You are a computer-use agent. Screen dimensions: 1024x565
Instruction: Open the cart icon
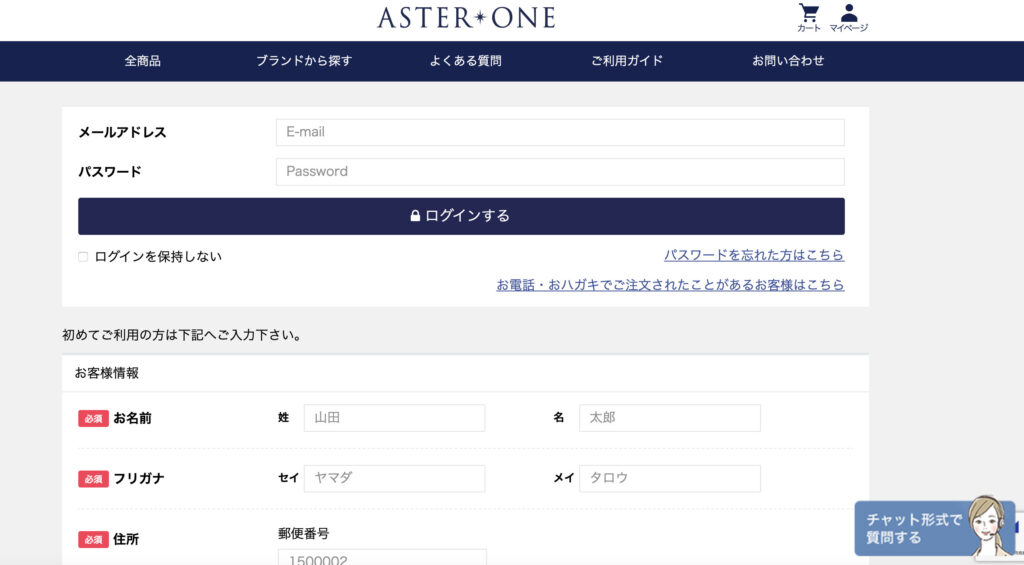click(x=808, y=18)
